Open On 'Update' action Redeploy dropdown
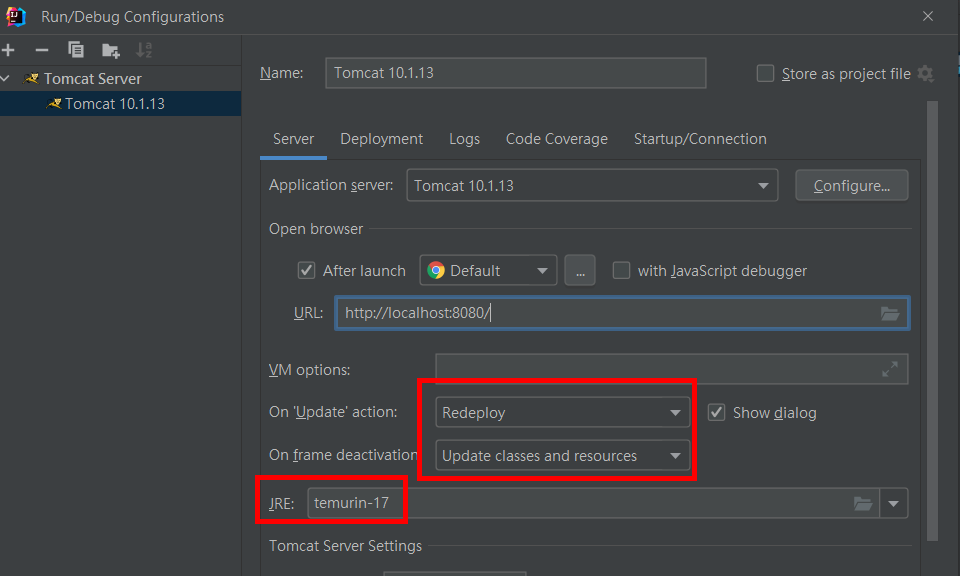The width and height of the screenshot is (960, 576). [x=562, y=413]
